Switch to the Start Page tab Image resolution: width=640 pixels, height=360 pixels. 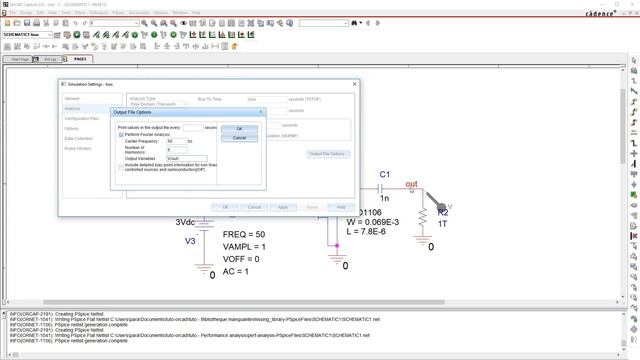pyautogui.click(x=18, y=59)
